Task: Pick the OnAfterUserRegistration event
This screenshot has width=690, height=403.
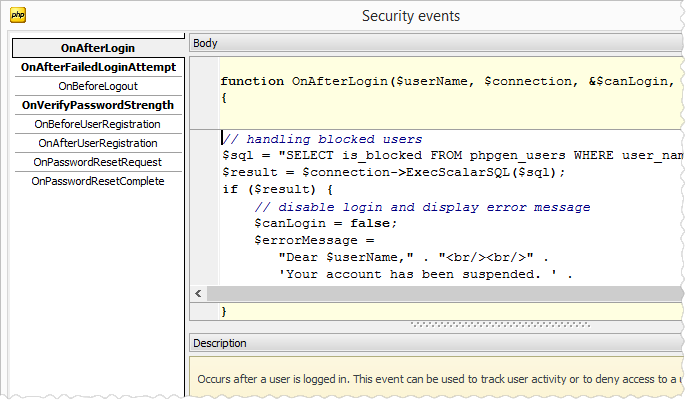Action: (x=97, y=143)
